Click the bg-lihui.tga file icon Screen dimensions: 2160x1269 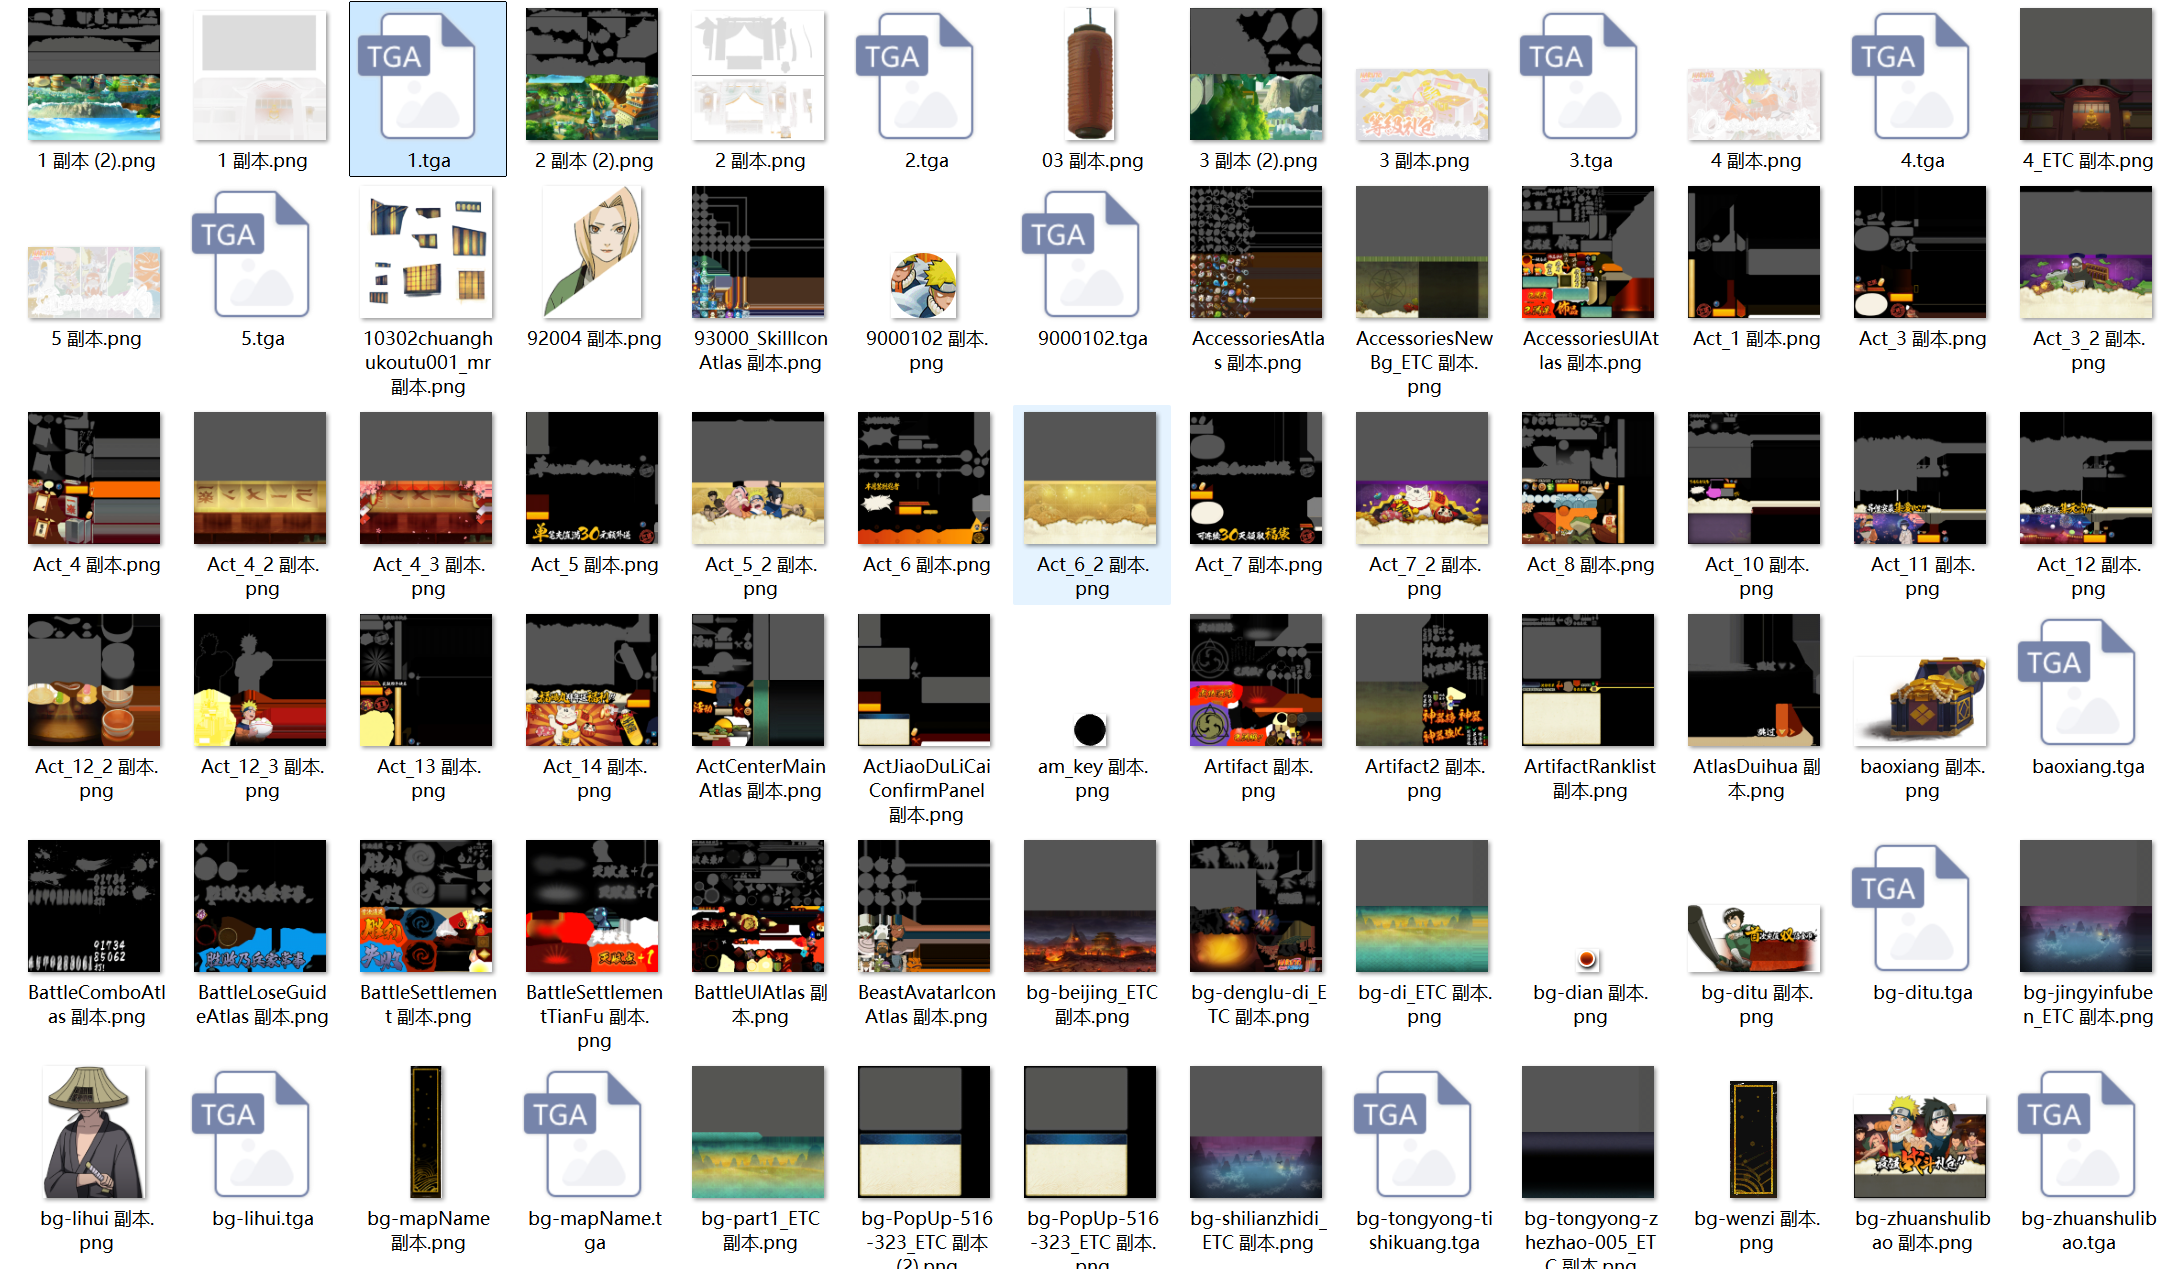[262, 1134]
